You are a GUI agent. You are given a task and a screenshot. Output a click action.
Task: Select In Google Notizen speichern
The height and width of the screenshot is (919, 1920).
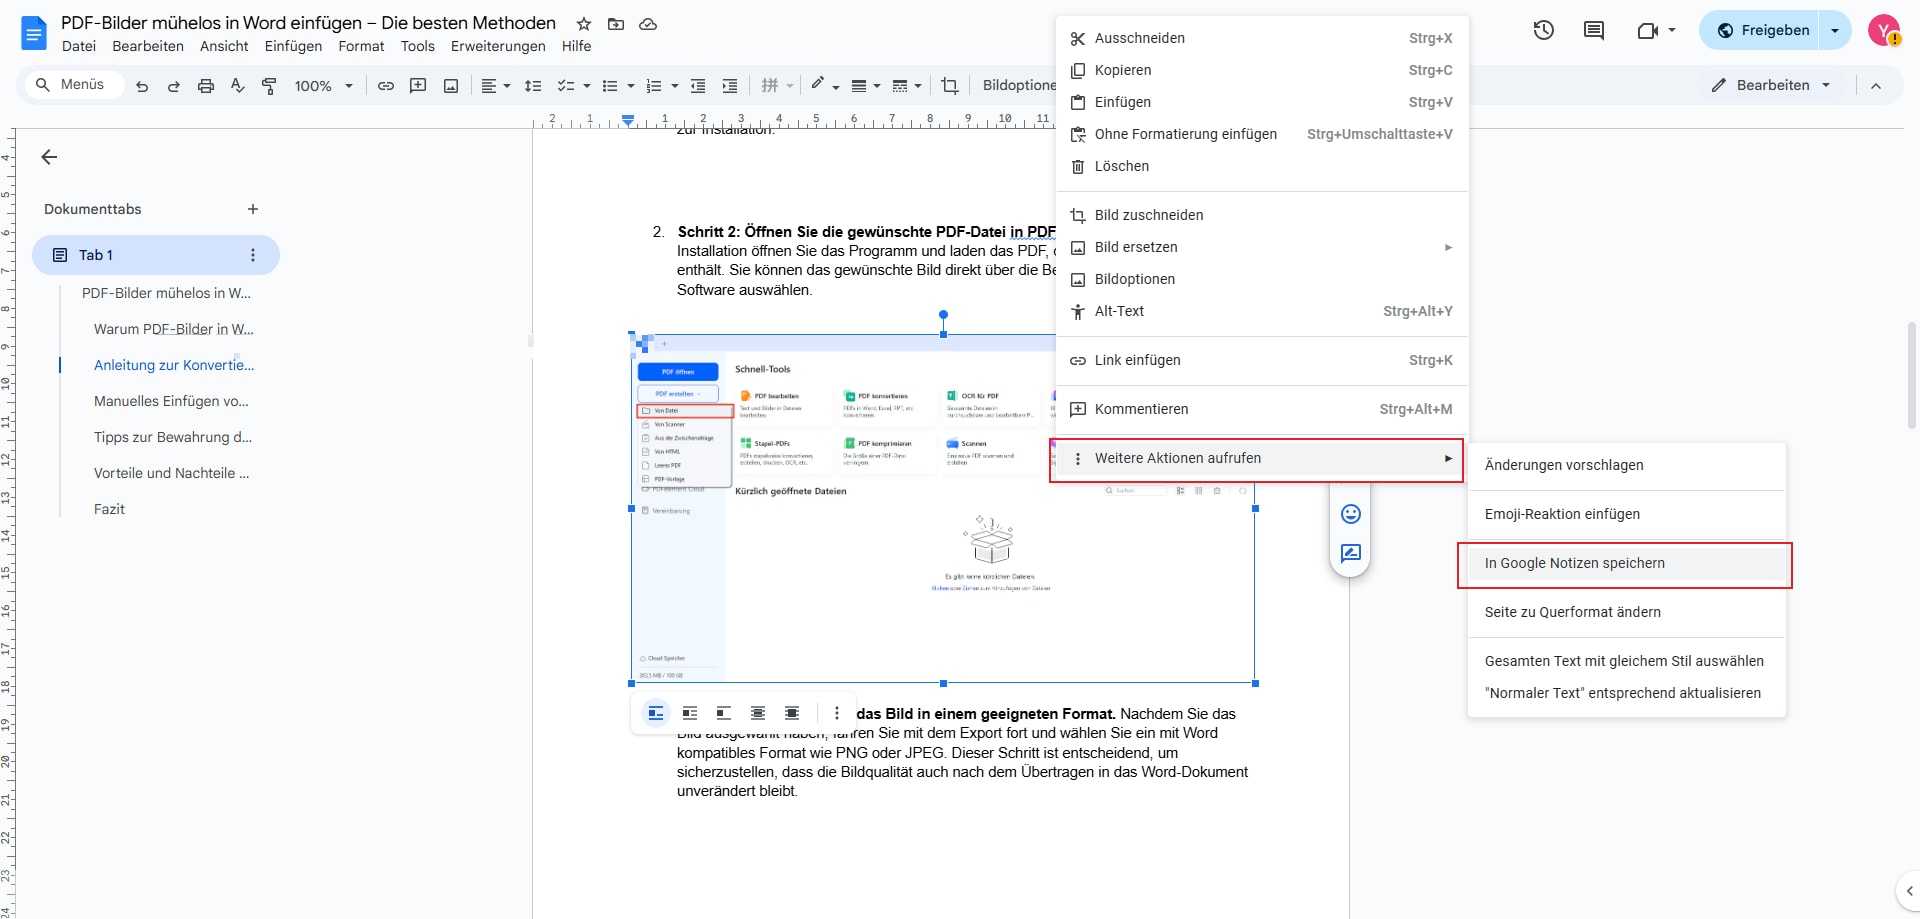[1626, 563]
